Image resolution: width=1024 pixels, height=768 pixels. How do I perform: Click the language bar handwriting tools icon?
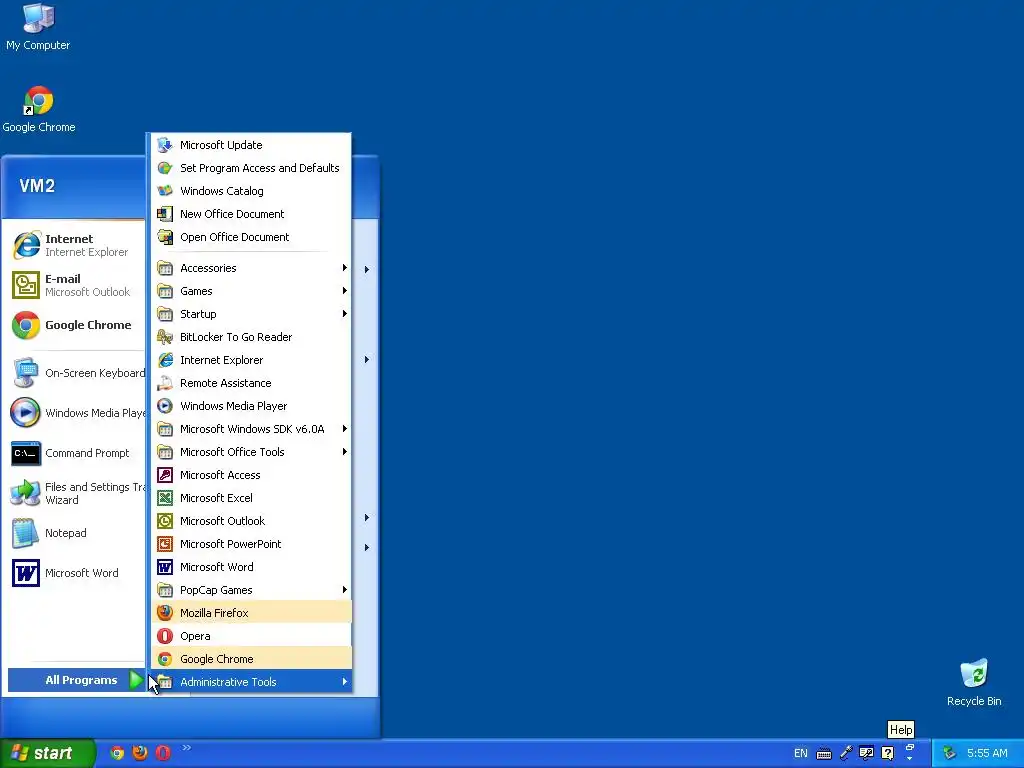click(867, 753)
